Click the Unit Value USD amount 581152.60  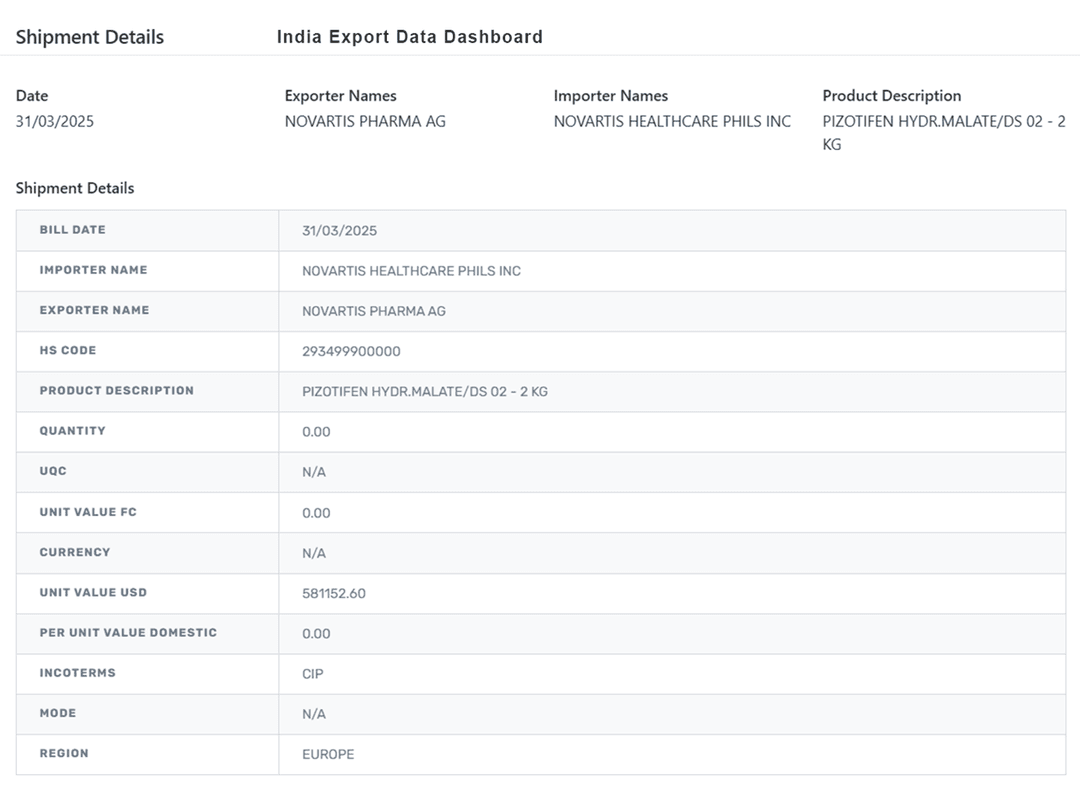tap(334, 594)
